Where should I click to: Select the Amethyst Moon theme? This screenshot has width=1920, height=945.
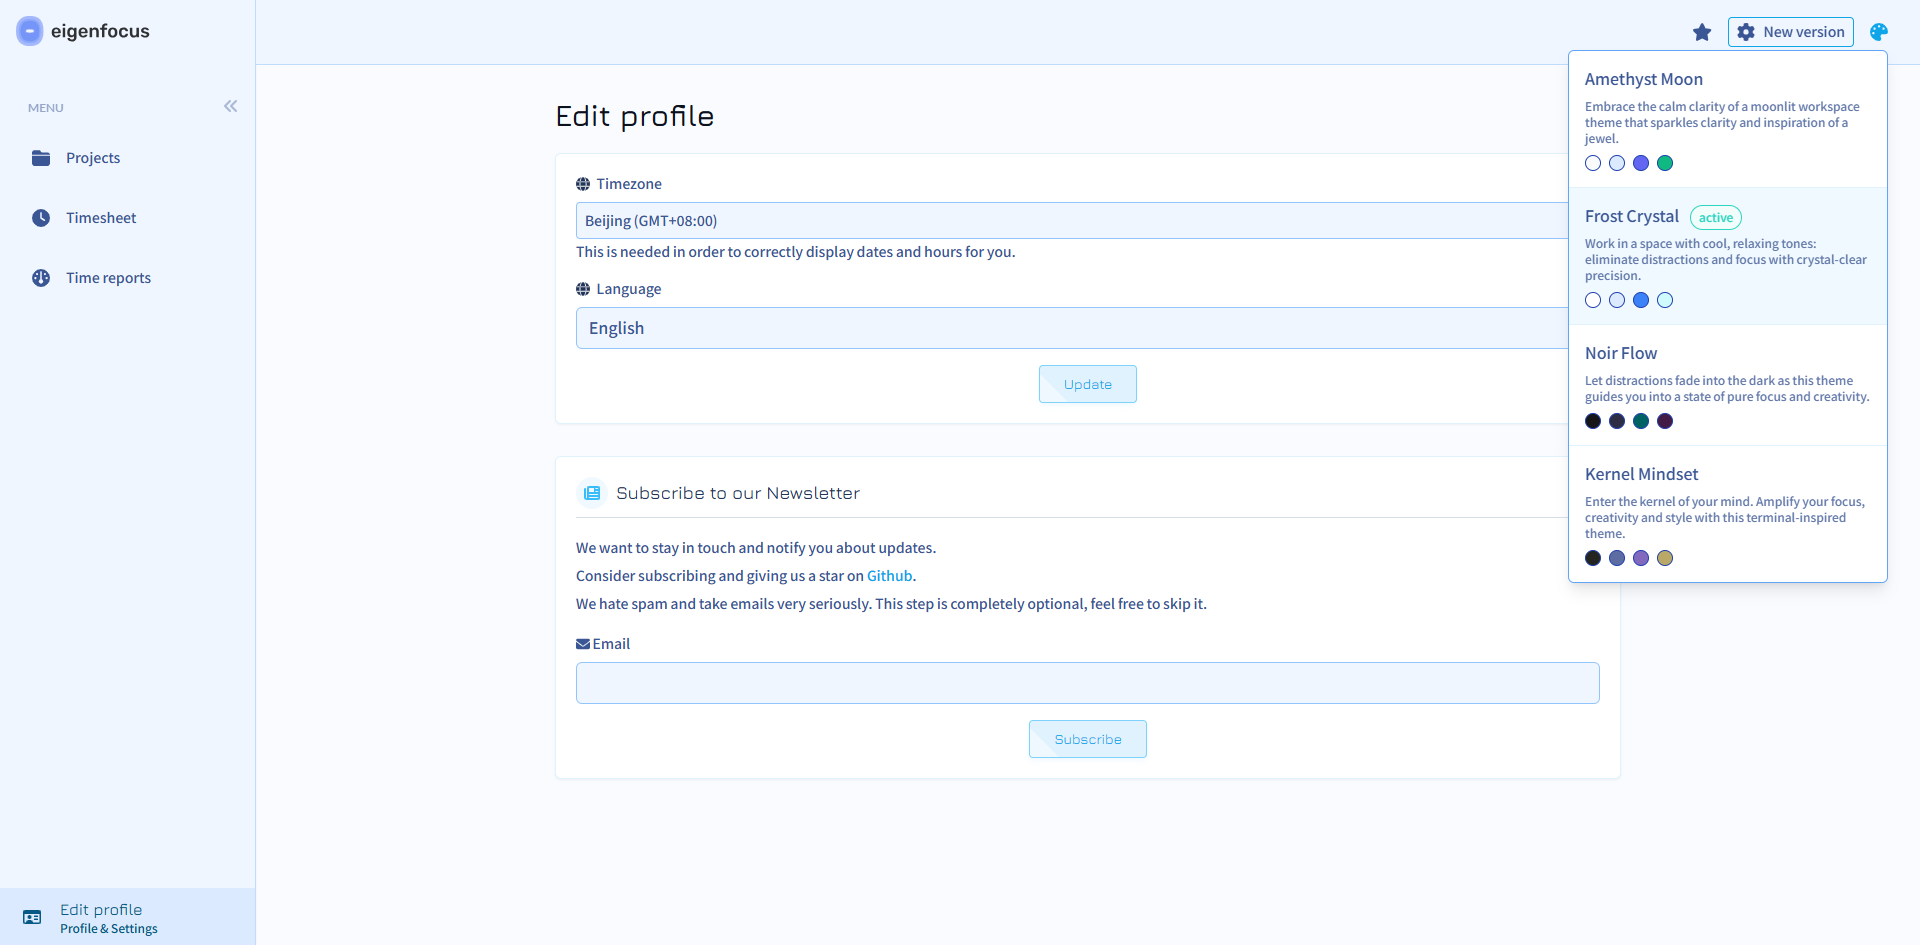1728,120
